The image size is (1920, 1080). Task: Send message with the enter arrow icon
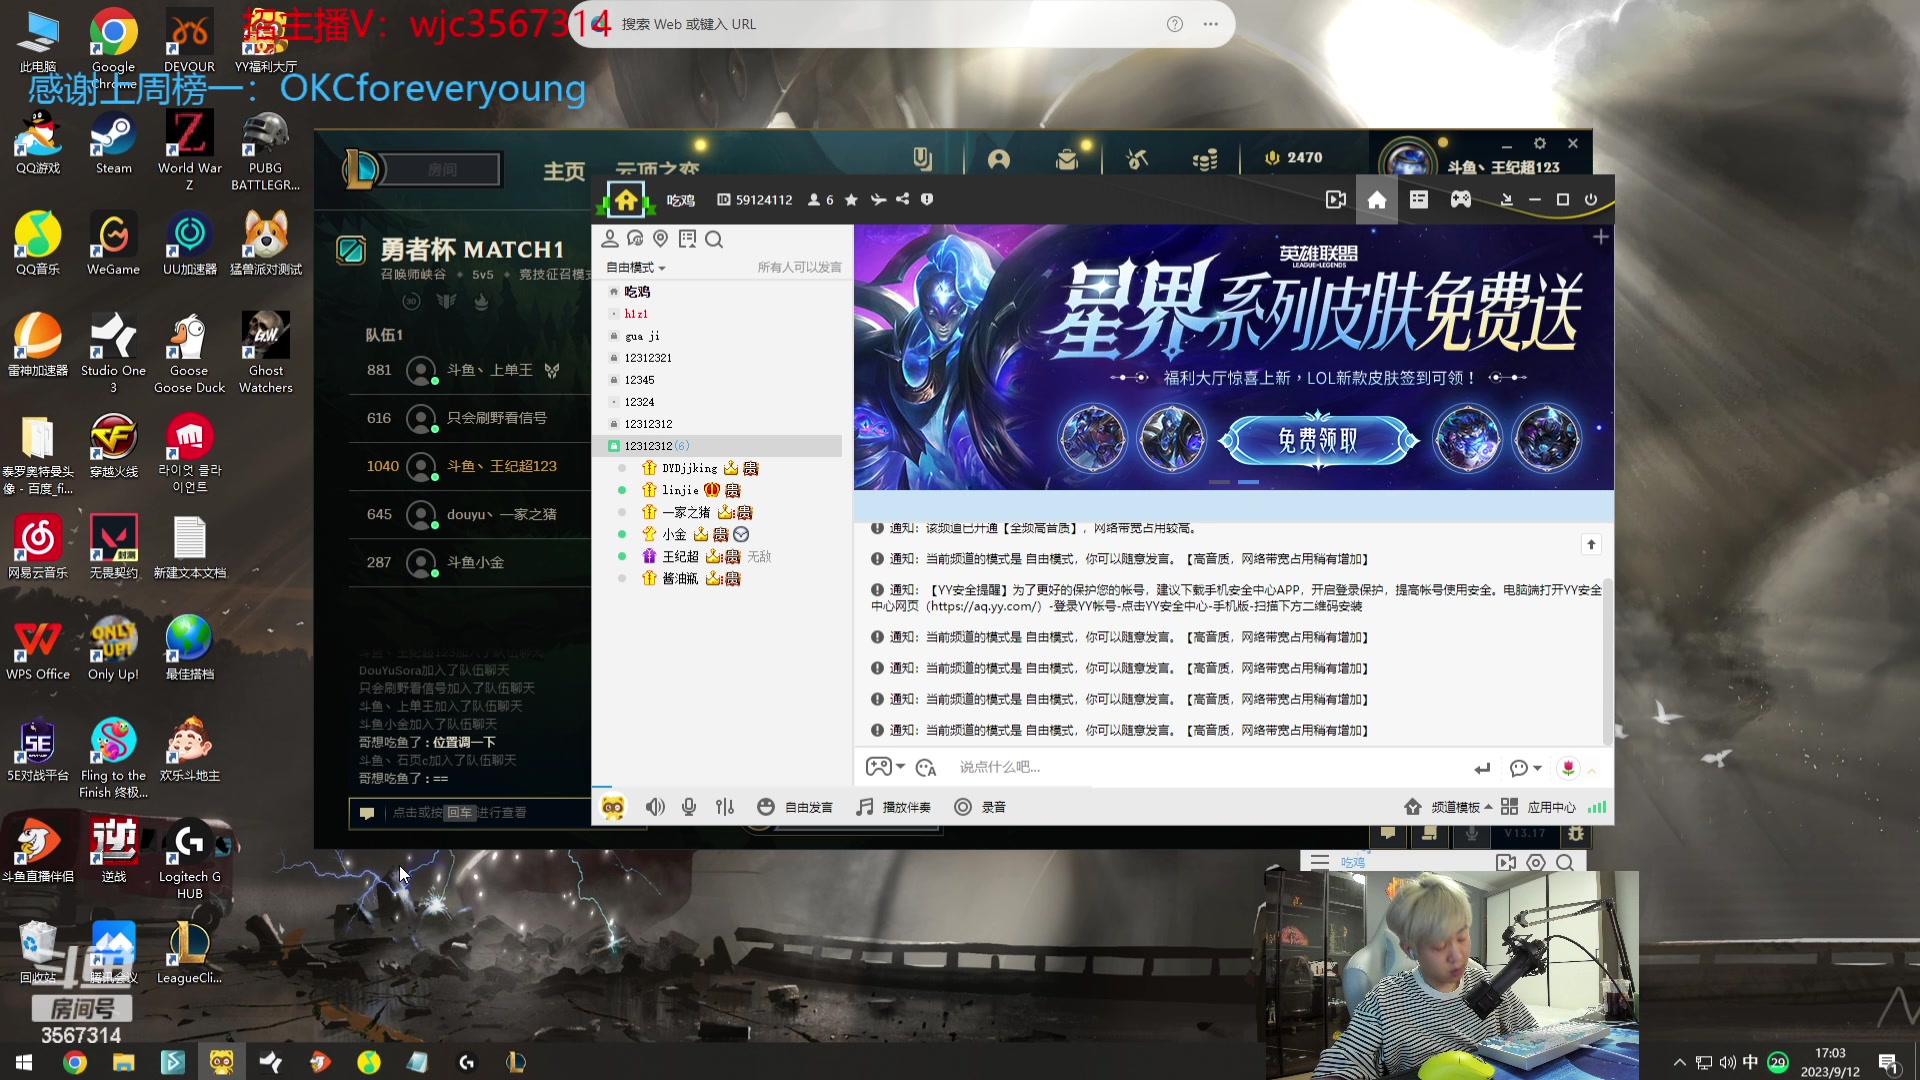[1482, 768]
